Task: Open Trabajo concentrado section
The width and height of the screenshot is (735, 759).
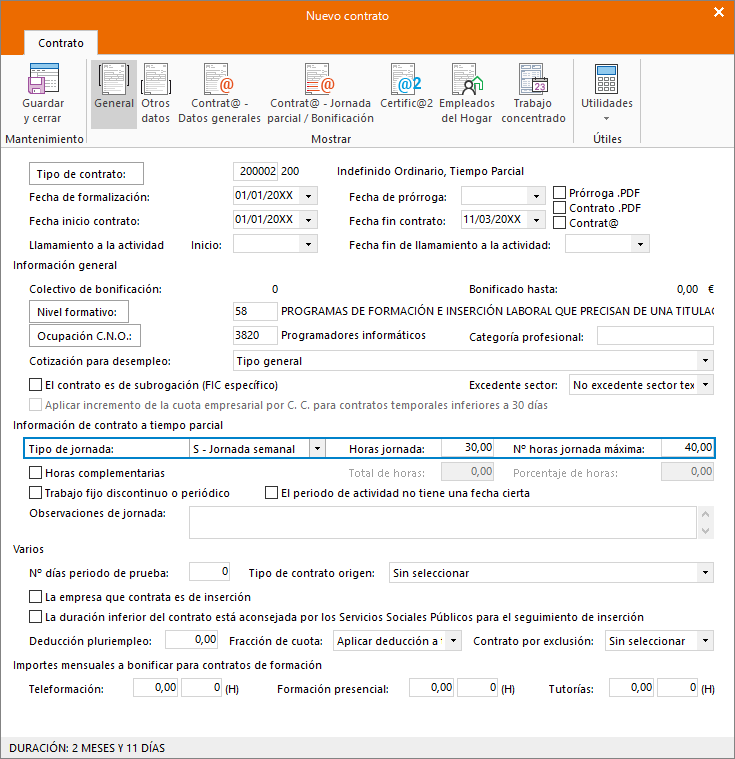Action: pos(533,93)
